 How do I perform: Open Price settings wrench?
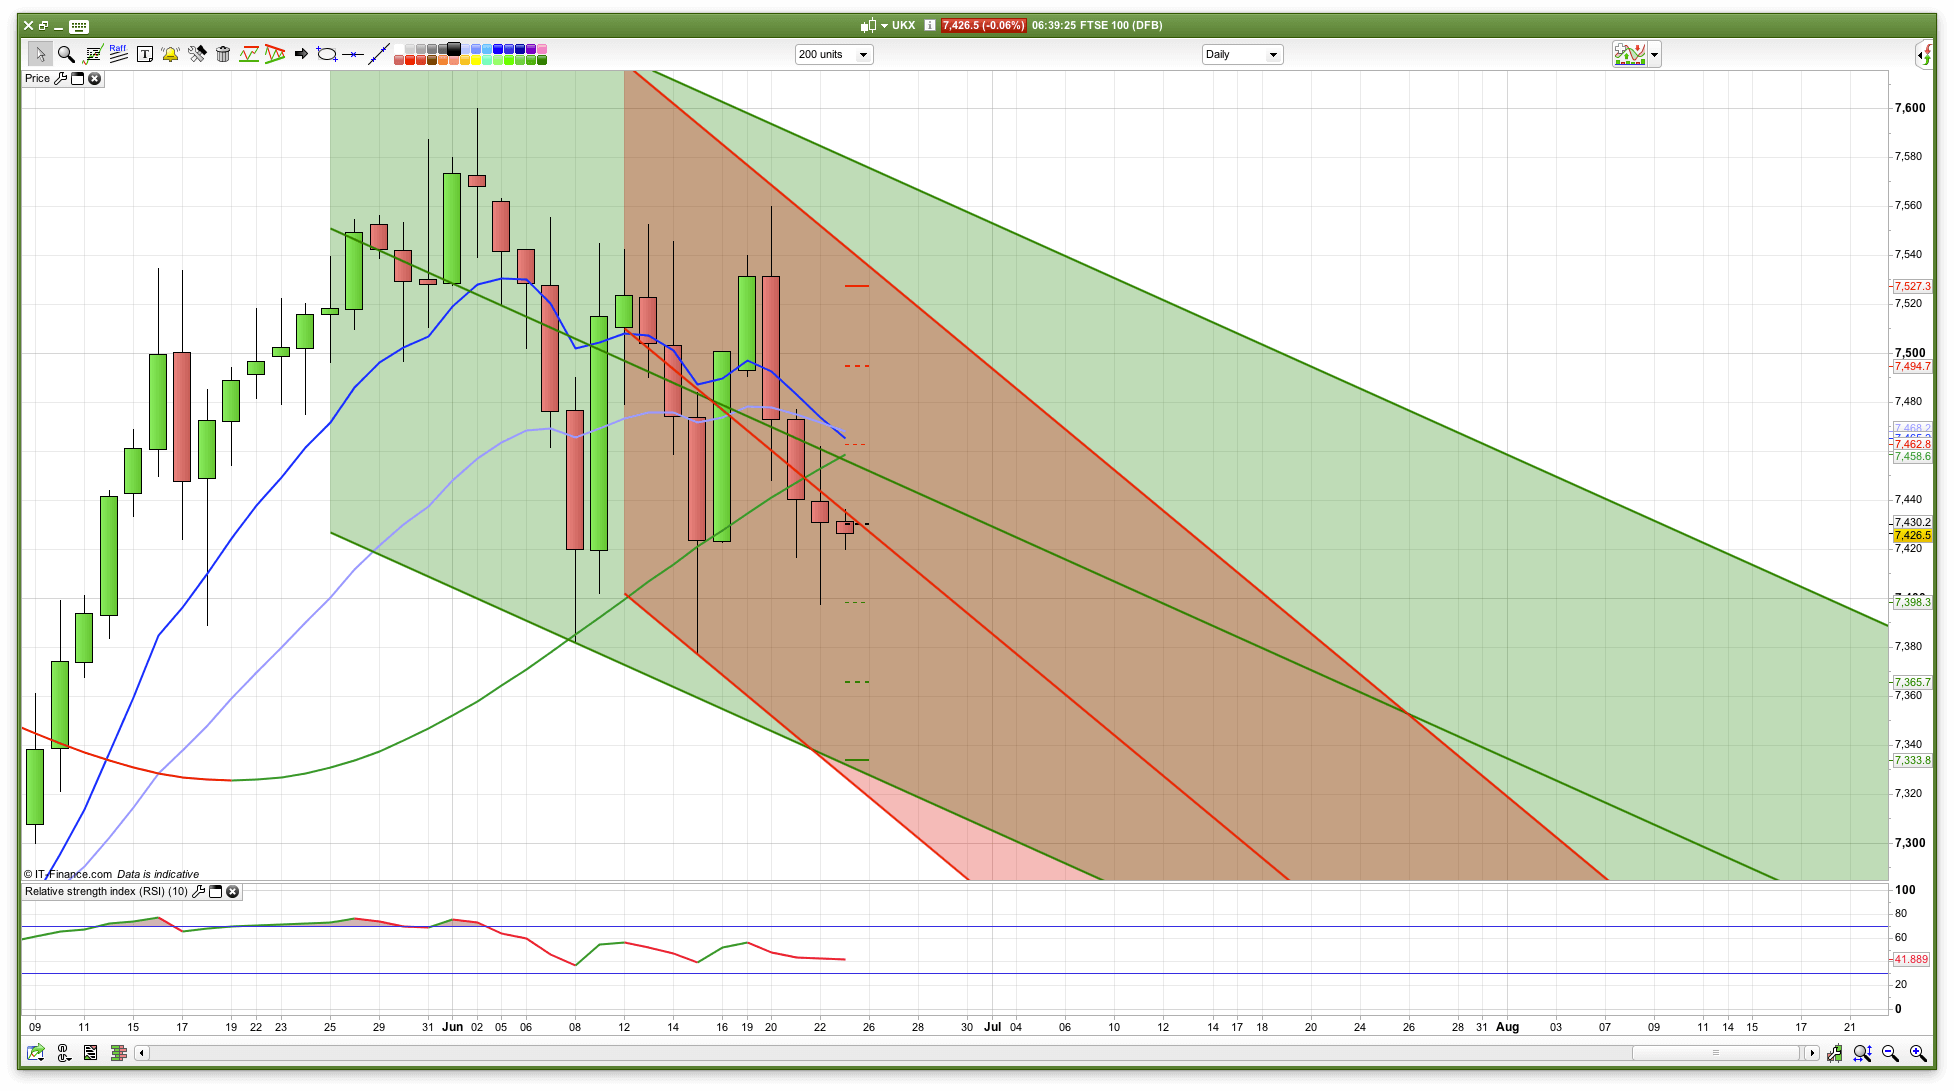coord(60,78)
